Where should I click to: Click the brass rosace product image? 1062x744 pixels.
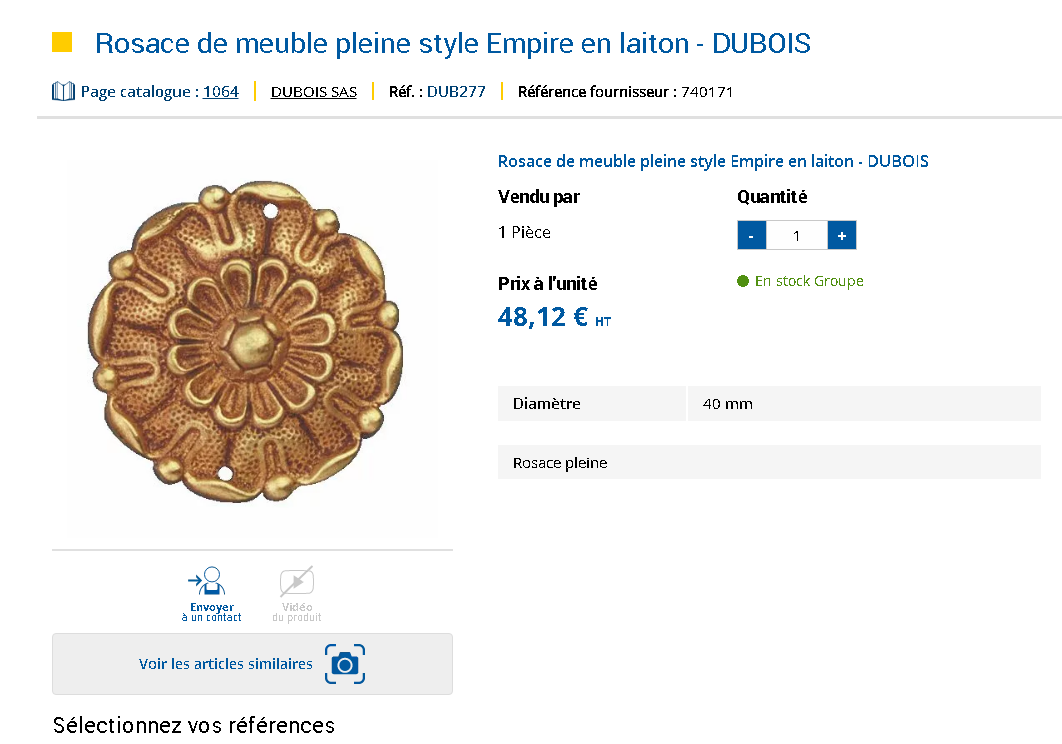(x=245, y=342)
